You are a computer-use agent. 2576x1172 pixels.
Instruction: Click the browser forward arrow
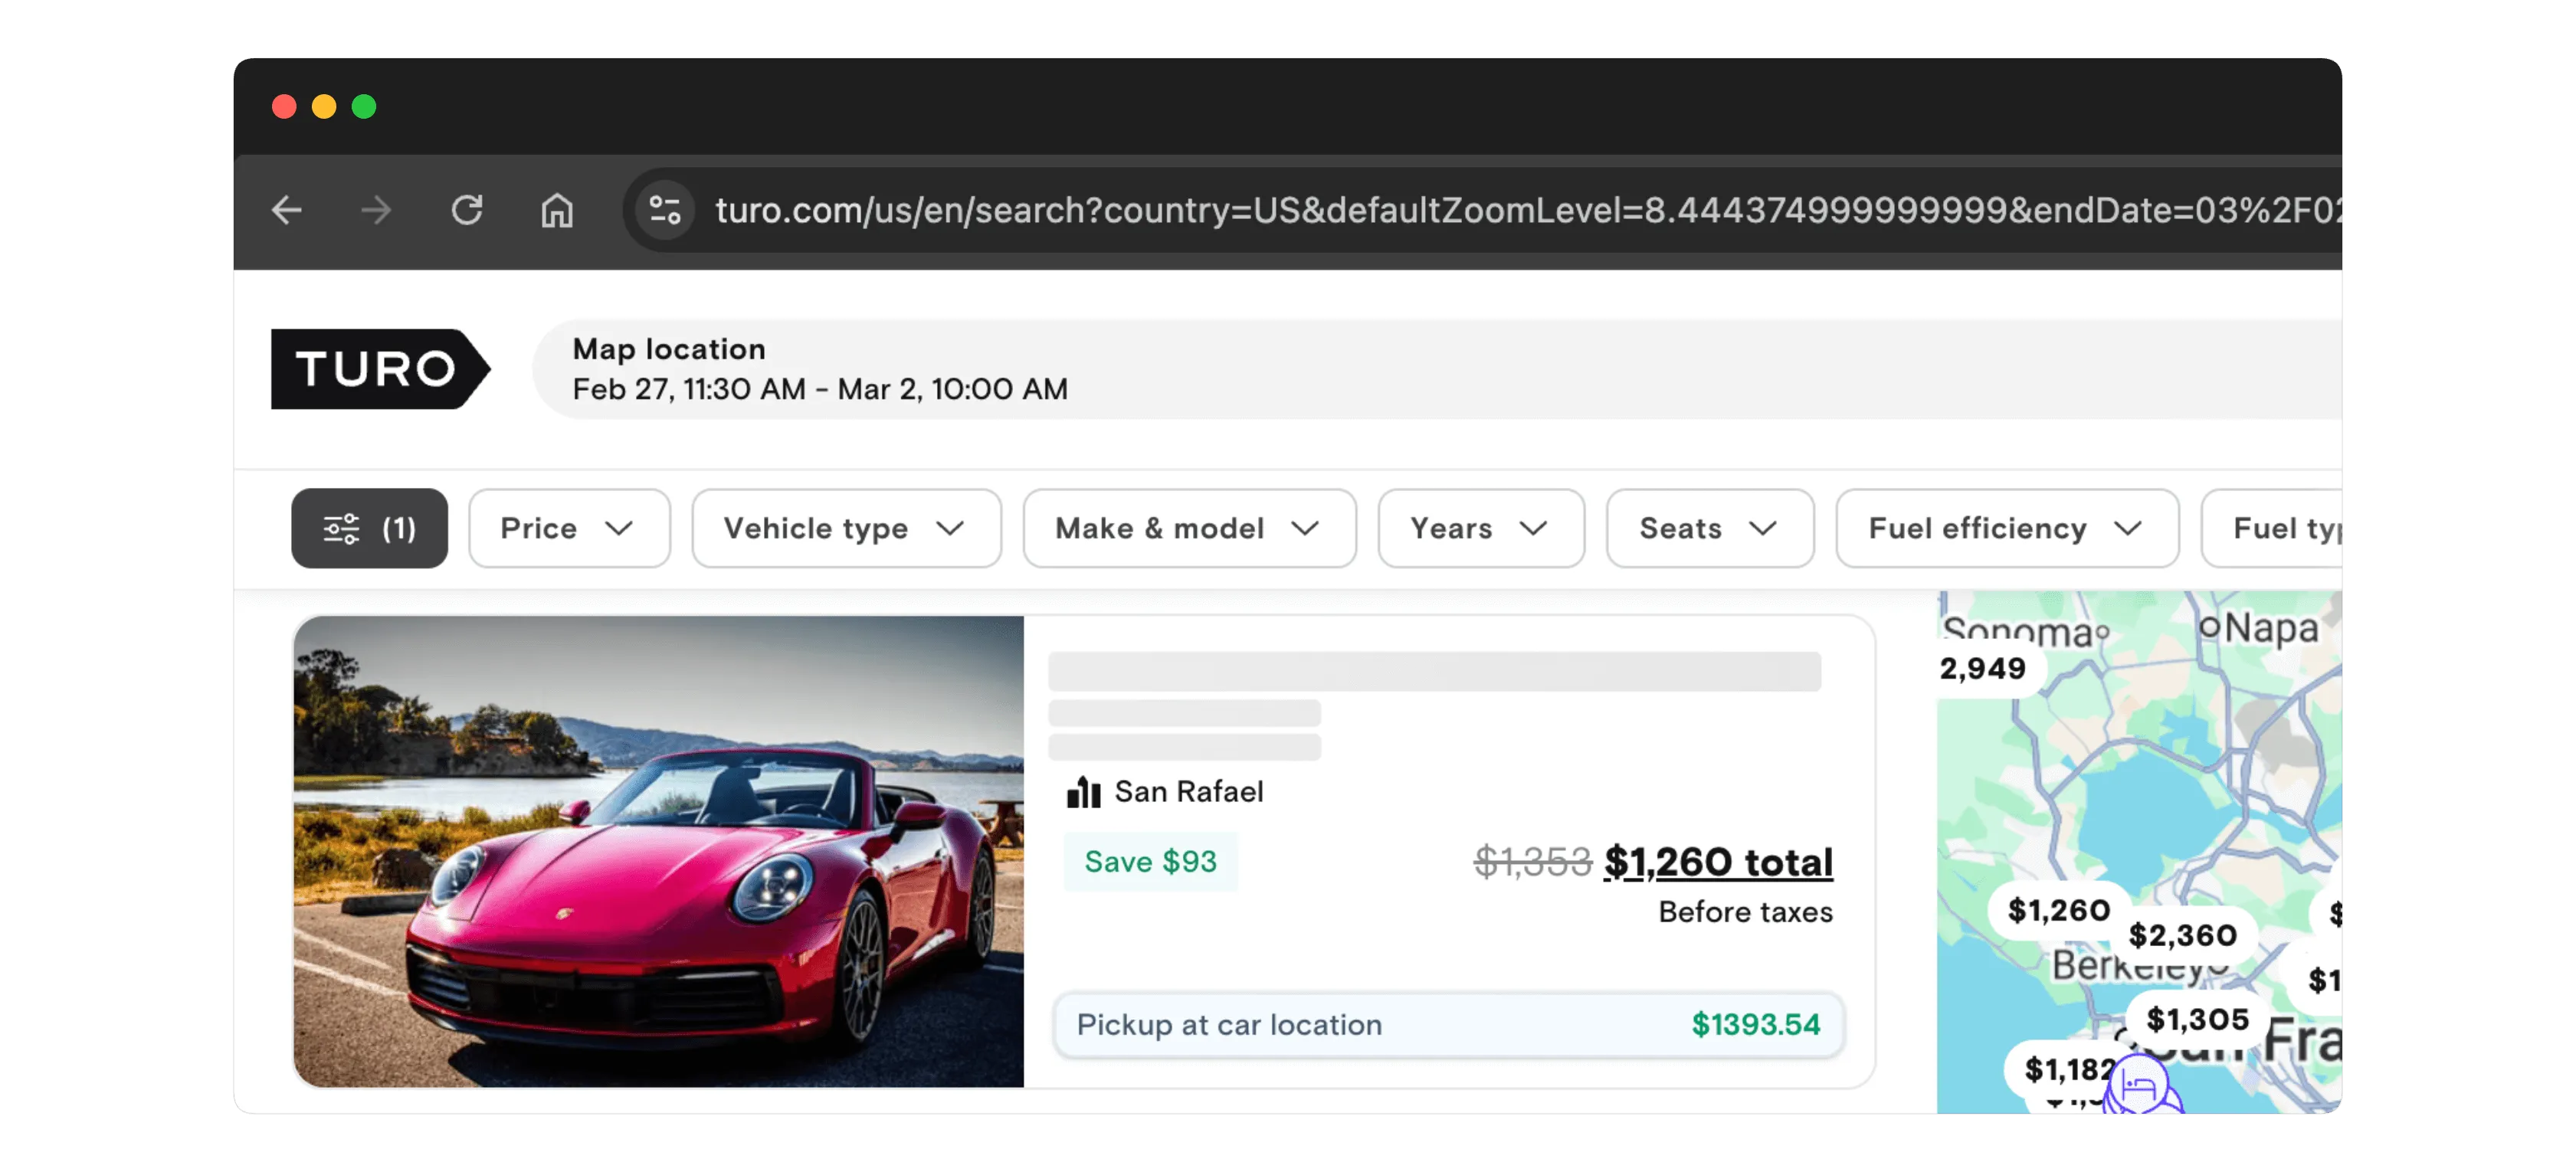tap(377, 210)
